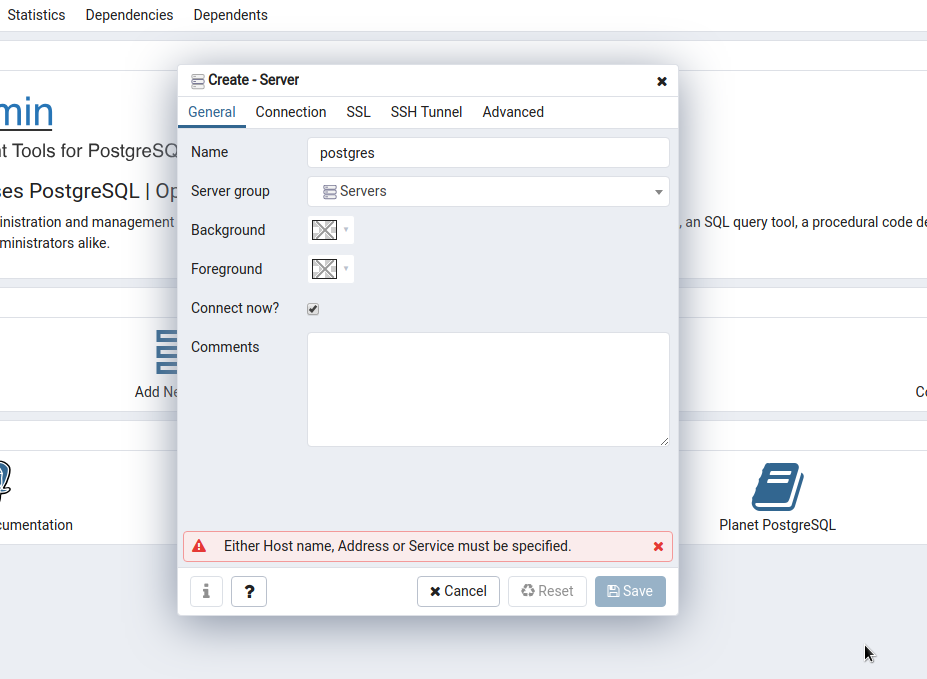927x679 pixels.
Task: Click the 'Comments' field label
Action: (225, 347)
